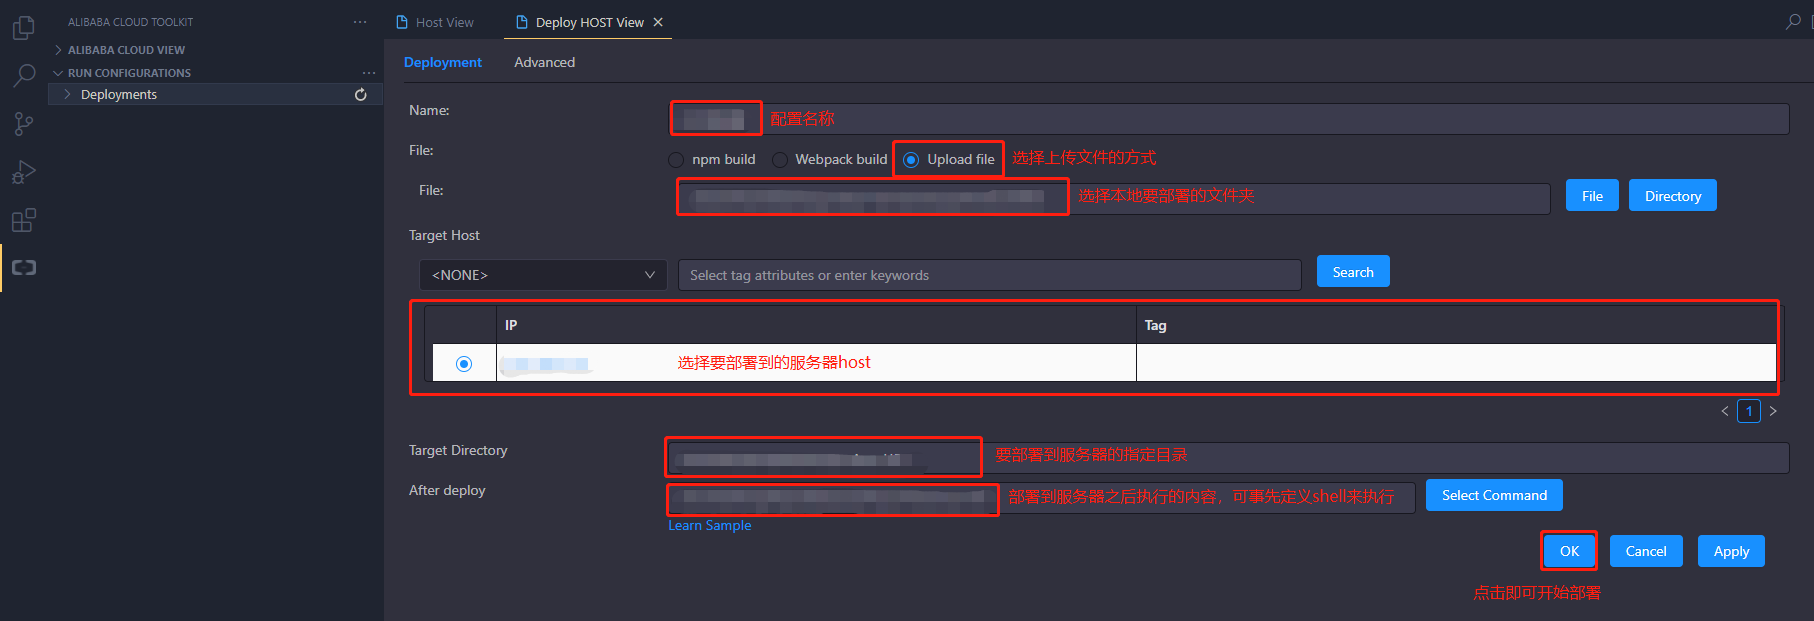This screenshot has height=621, width=1814.
Task: Open Run Configurations more actions menu
Action: 369,73
